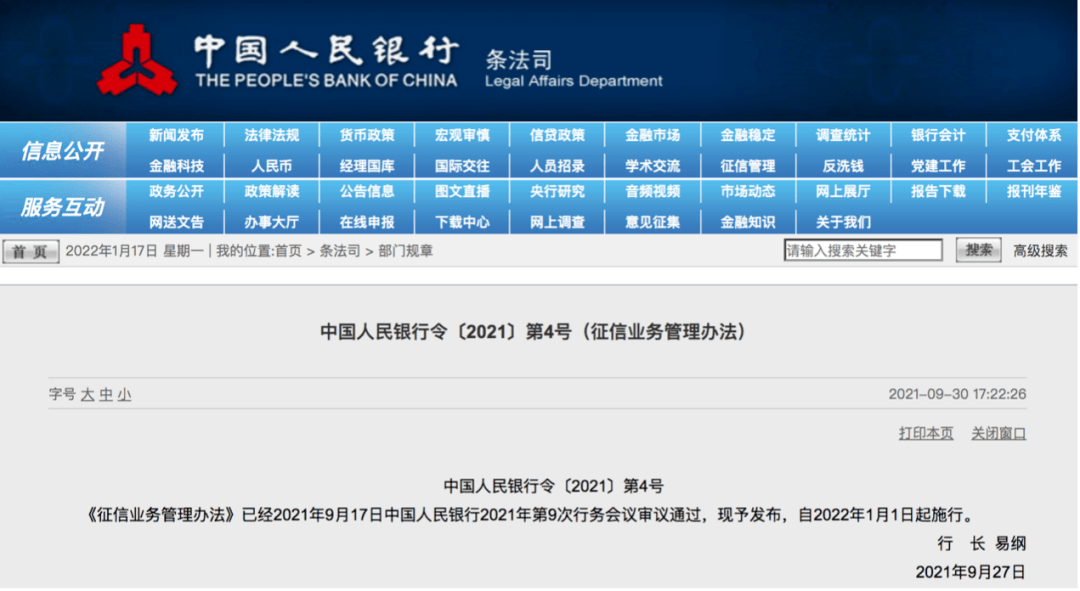Open 网上调查 link
This screenshot has height=591, width=1080.
pyautogui.click(x=557, y=222)
